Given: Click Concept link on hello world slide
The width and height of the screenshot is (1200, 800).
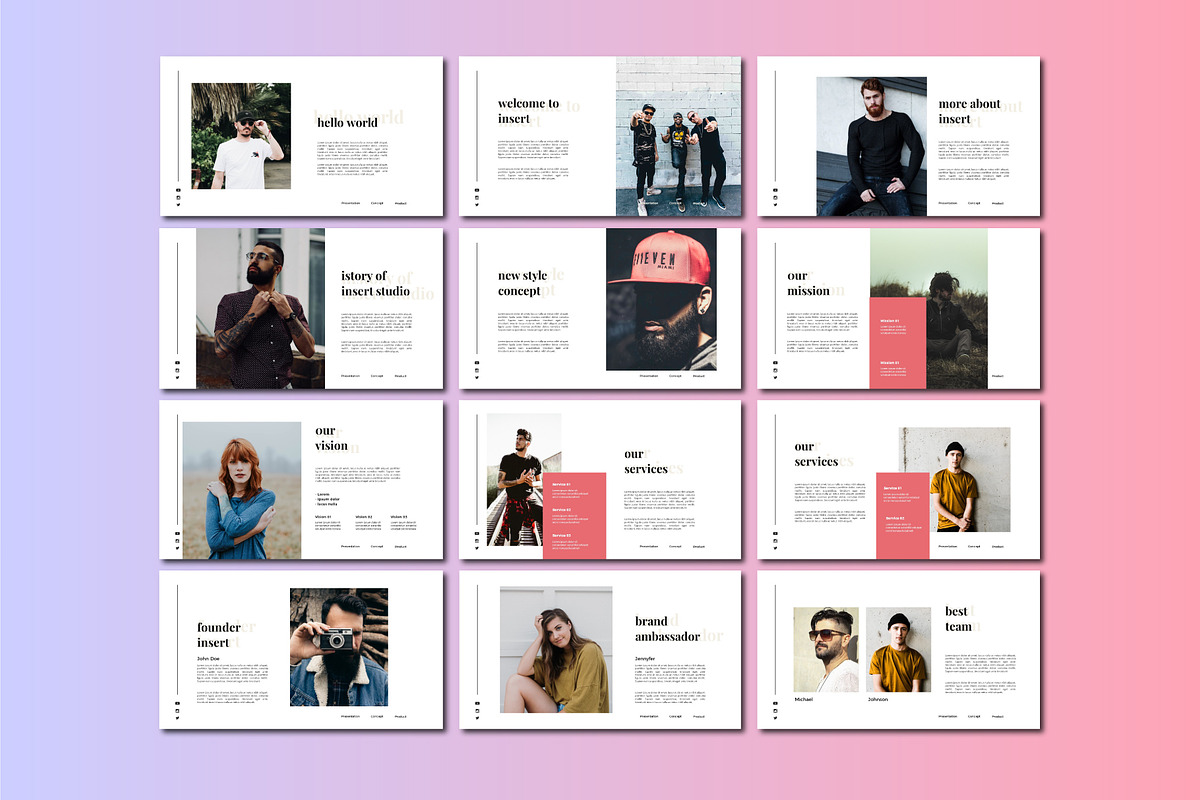Looking at the screenshot, I should [x=377, y=203].
